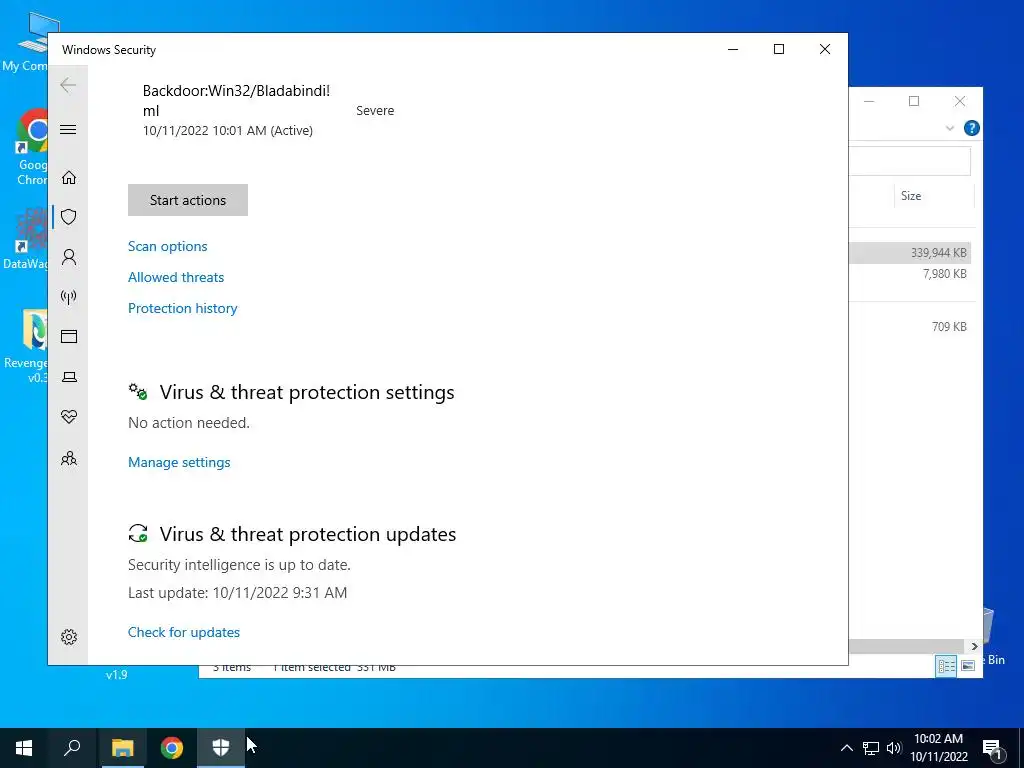Viewport: 1024px width, 768px height.
Task: Open the taskbar search magnifier
Action: pyautogui.click(x=72, y=748)
